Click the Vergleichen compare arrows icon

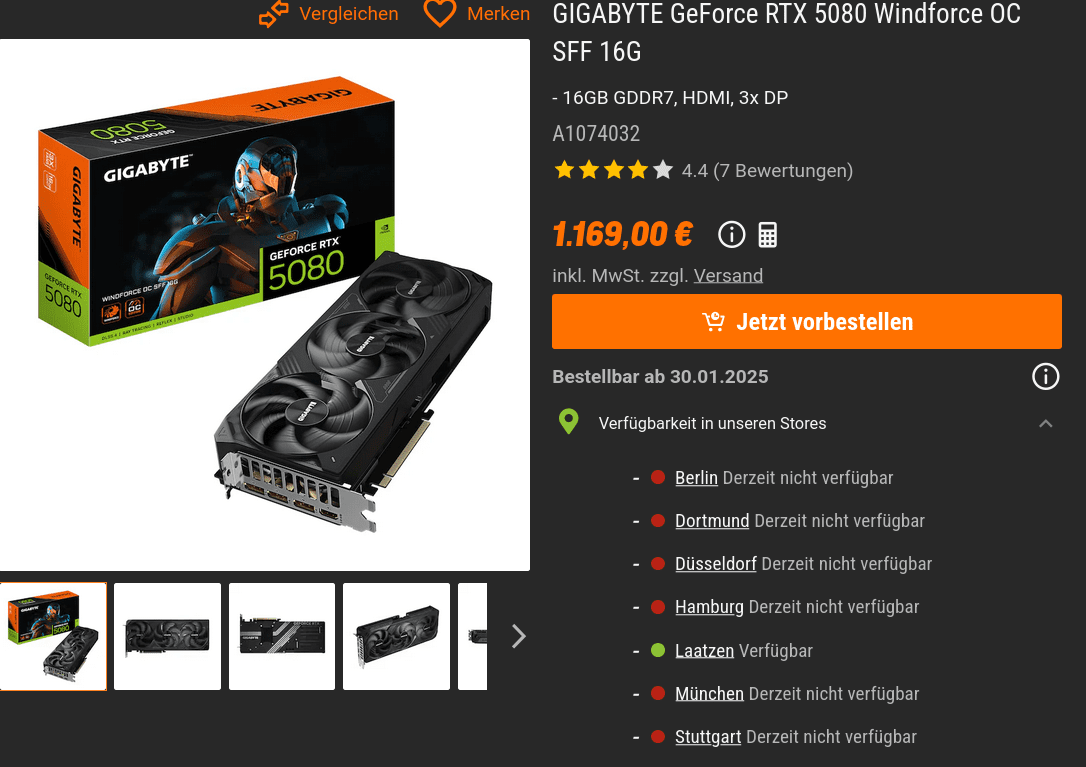(x=273, y=14)
